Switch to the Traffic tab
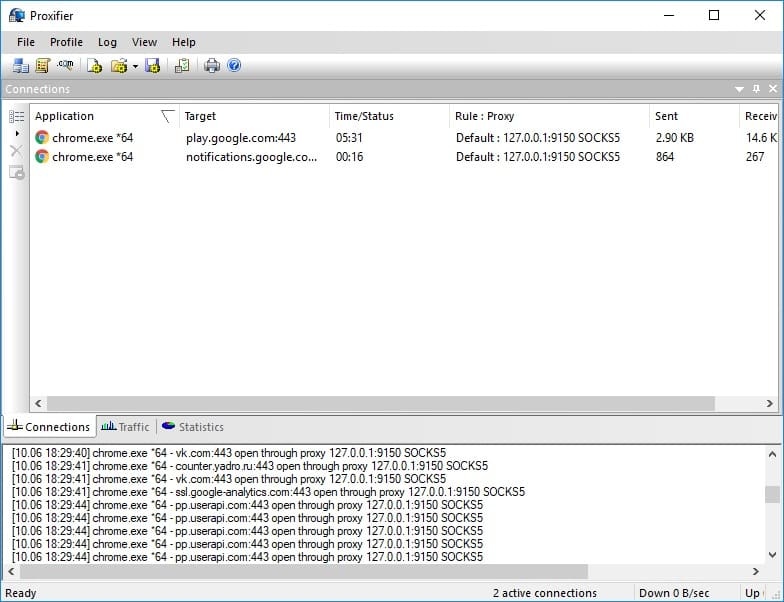 pos(126,427)
